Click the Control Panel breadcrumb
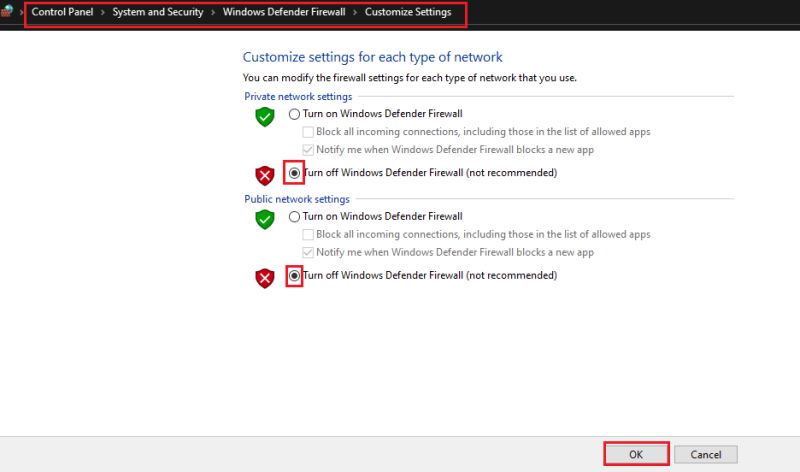 [x=62, y=12]
